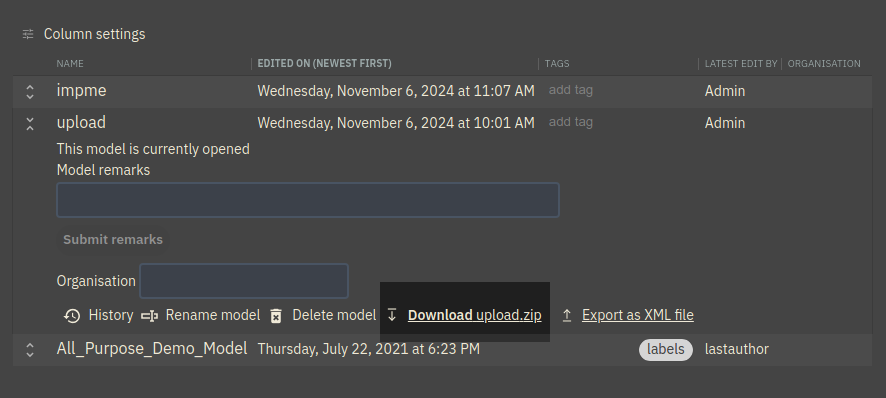
Task: Open Column settings sliders icon
Action: click(28, 34)
